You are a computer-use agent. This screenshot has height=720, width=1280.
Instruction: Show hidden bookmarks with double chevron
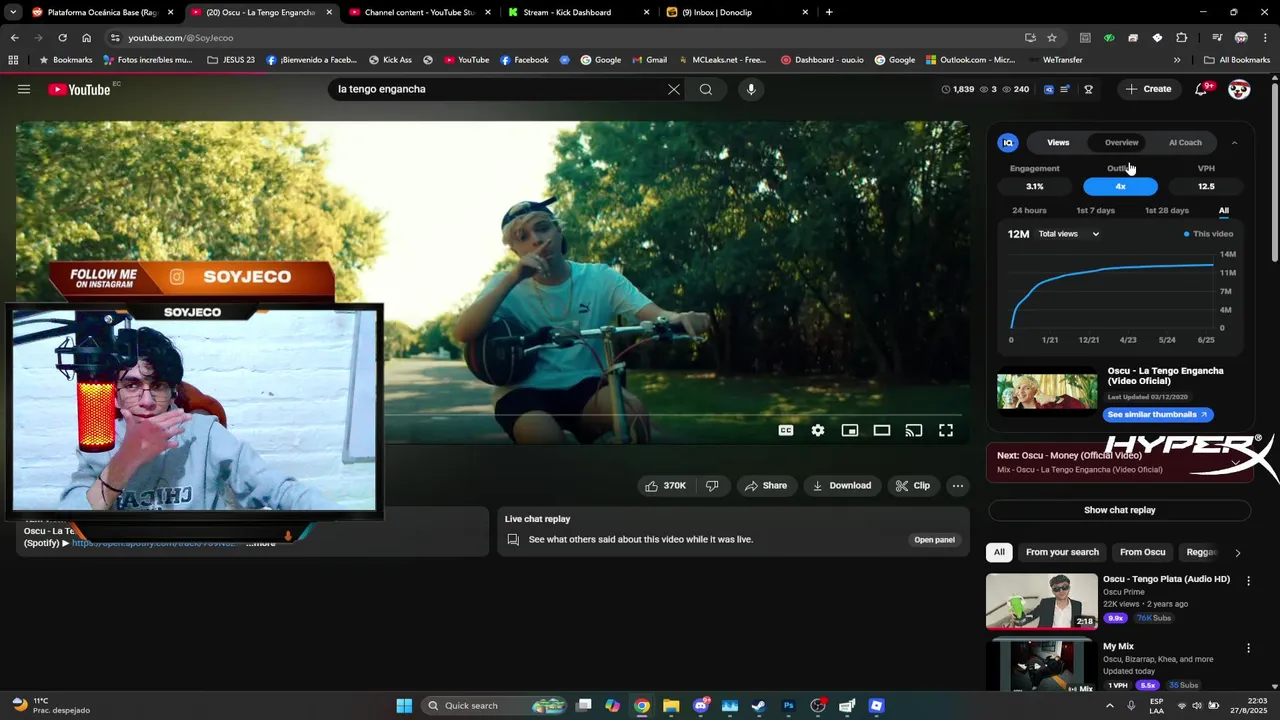click(1177, 60)
